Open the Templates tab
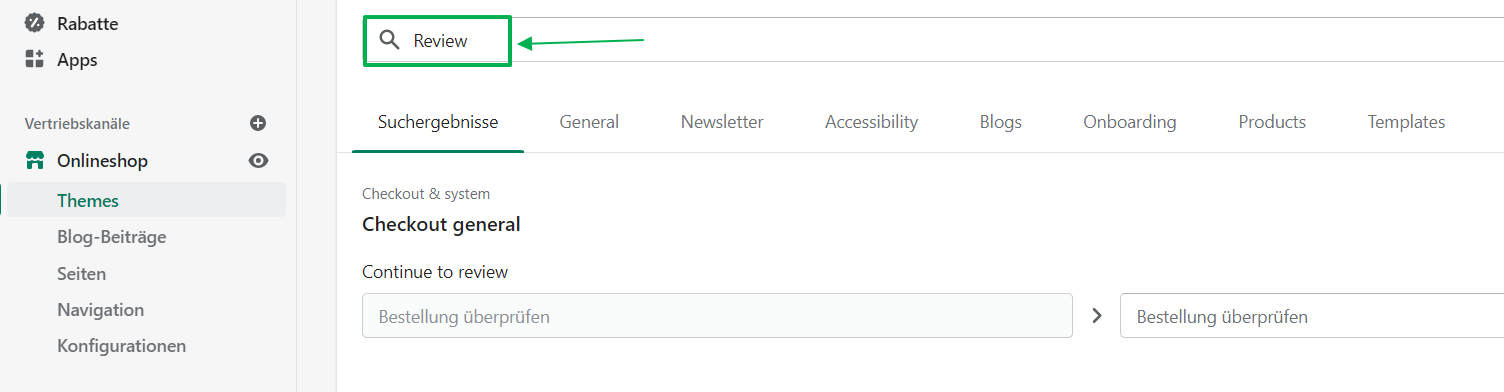 click(1406, 122)
